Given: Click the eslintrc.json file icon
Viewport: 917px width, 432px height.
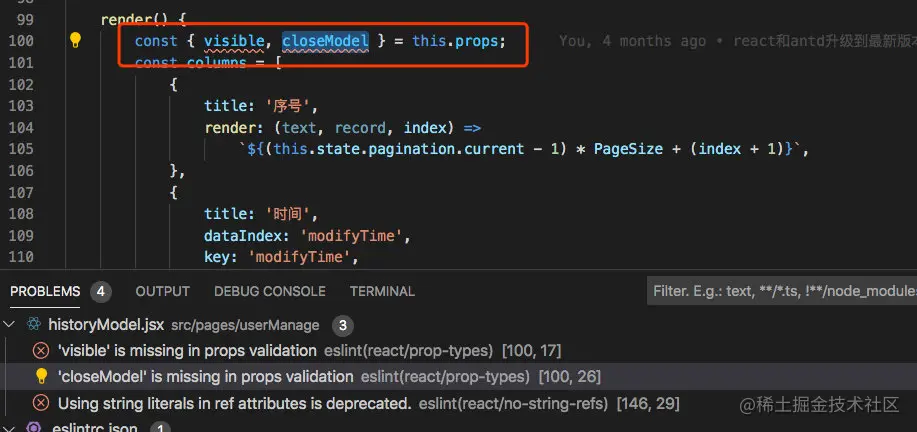Looking at the screenshot, I should [34, 428].
